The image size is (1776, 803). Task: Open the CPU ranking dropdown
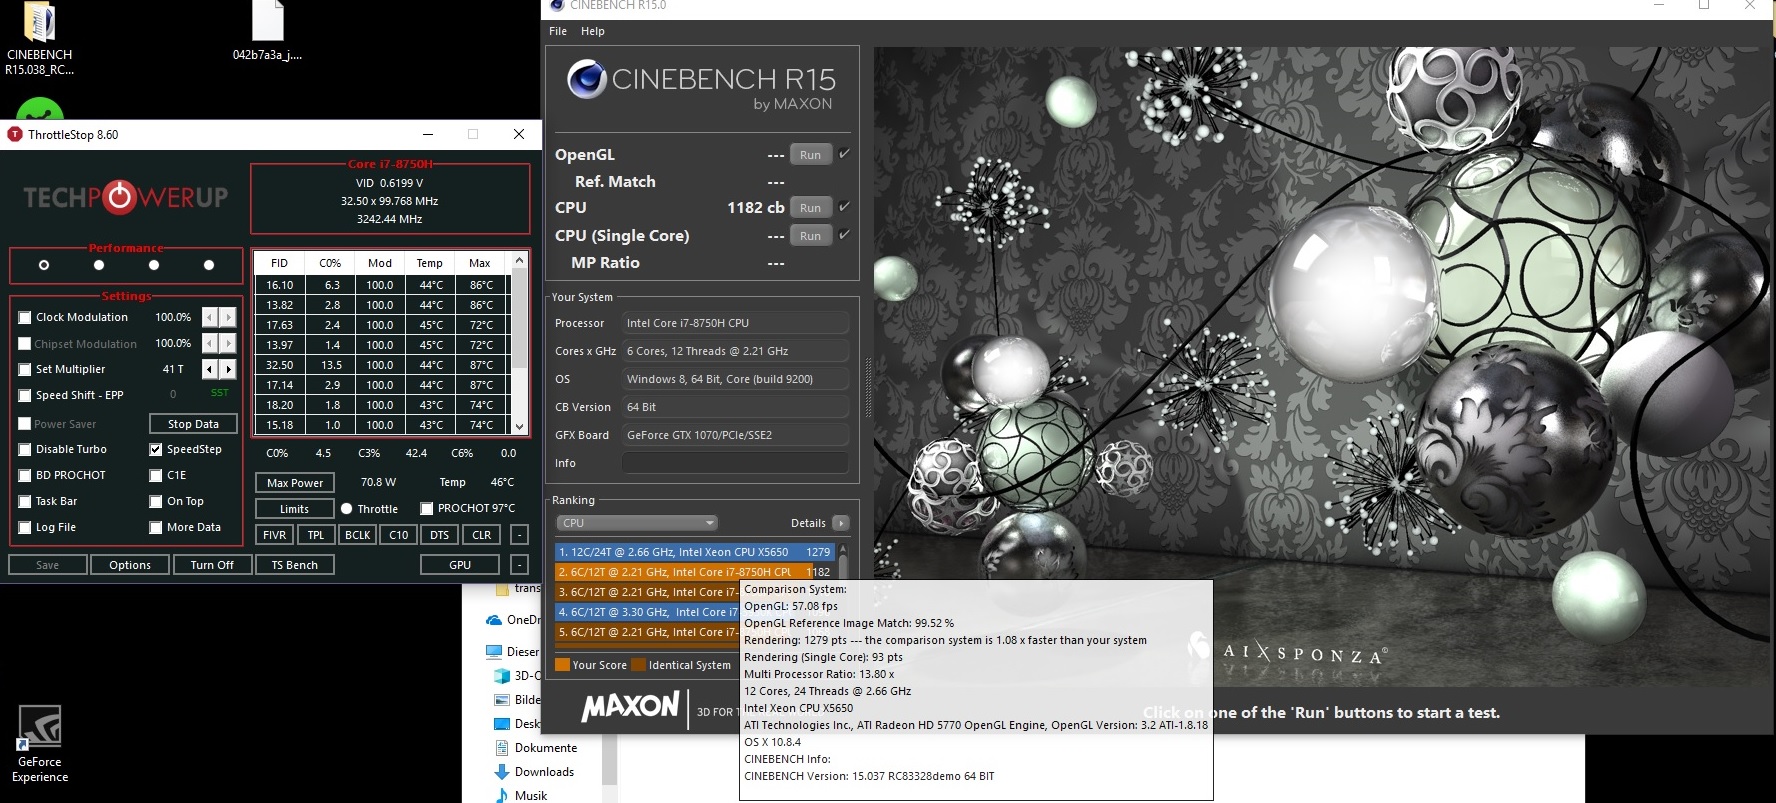[x=637, y=523]
